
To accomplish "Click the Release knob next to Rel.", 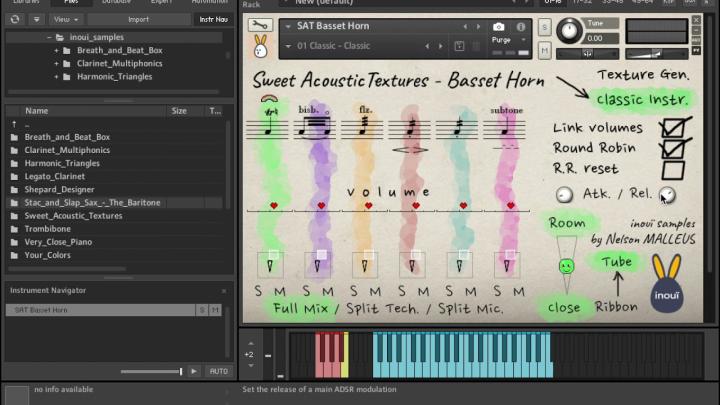I will tap(668, 195).
